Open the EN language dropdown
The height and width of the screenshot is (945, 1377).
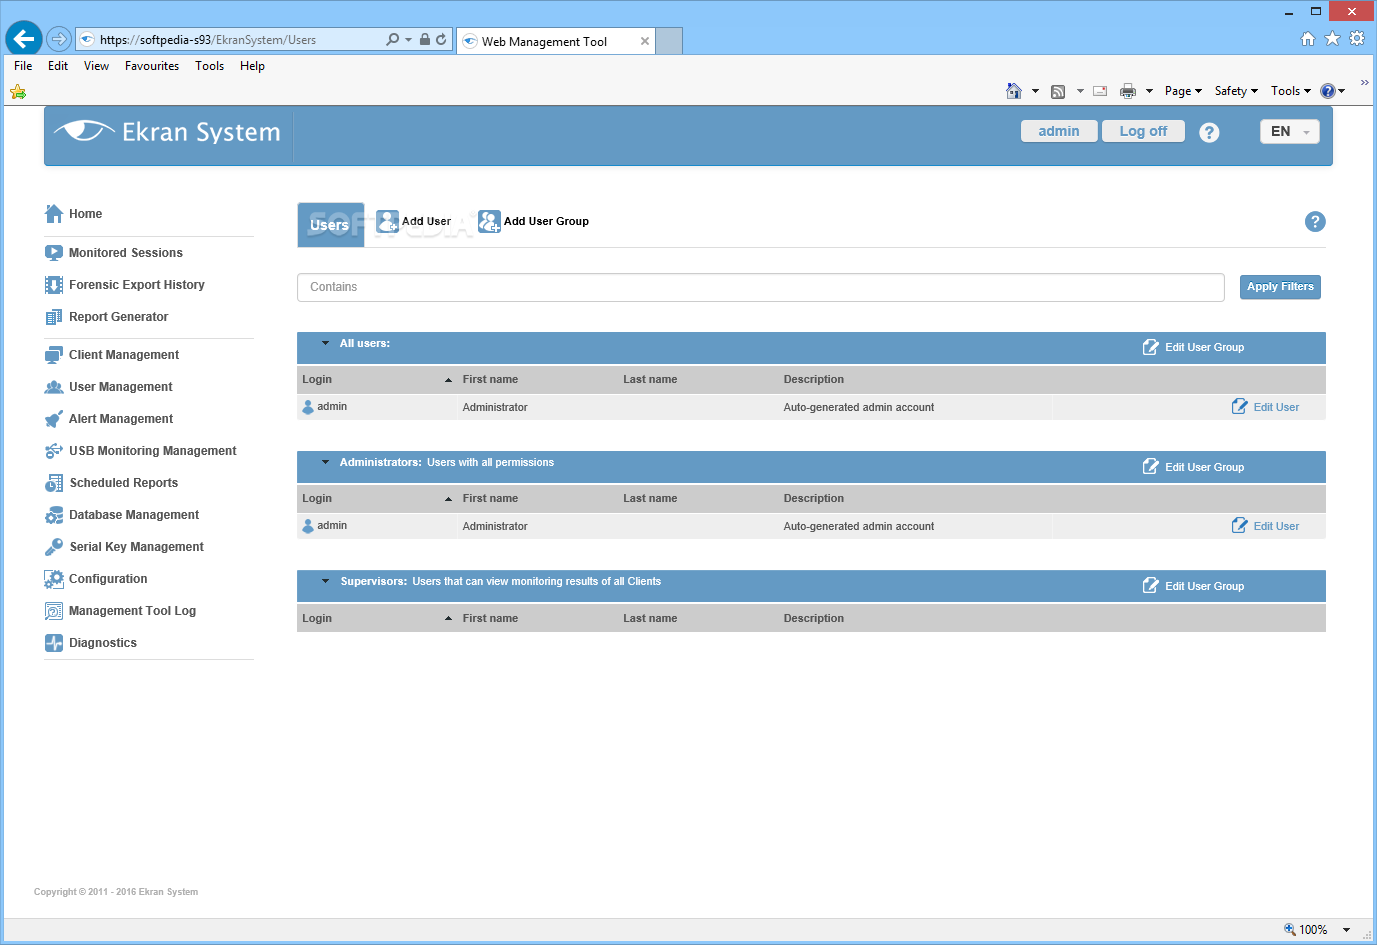[x=1290, y=132]
